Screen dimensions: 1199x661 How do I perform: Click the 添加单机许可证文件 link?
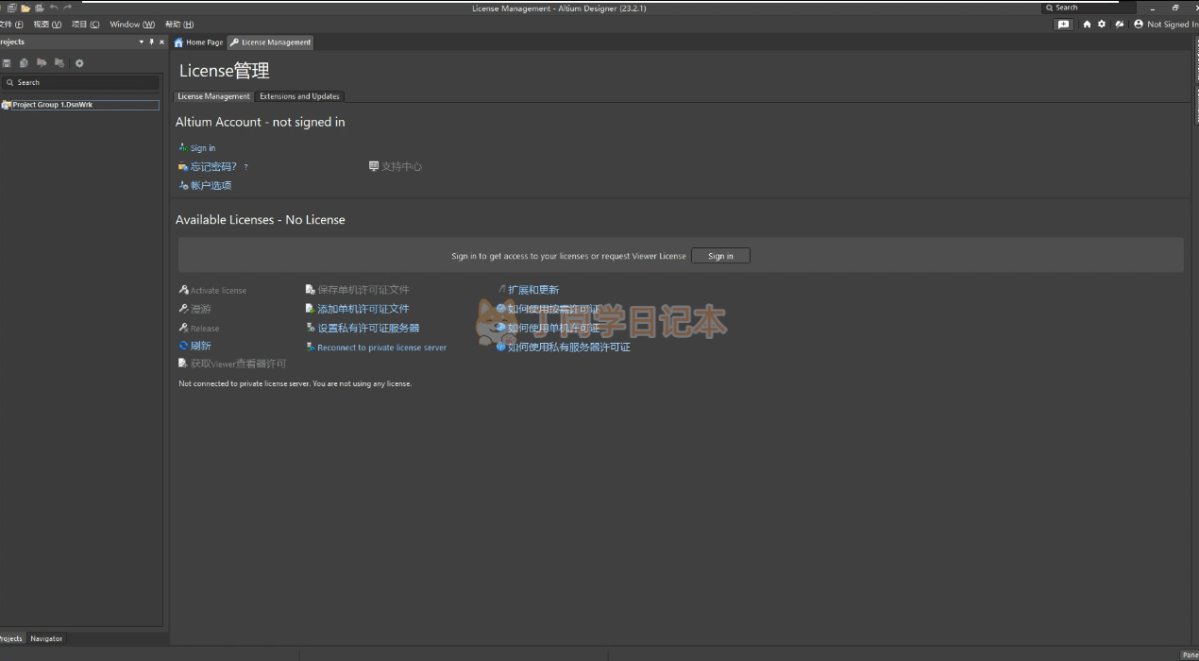[x=363, y=309]
